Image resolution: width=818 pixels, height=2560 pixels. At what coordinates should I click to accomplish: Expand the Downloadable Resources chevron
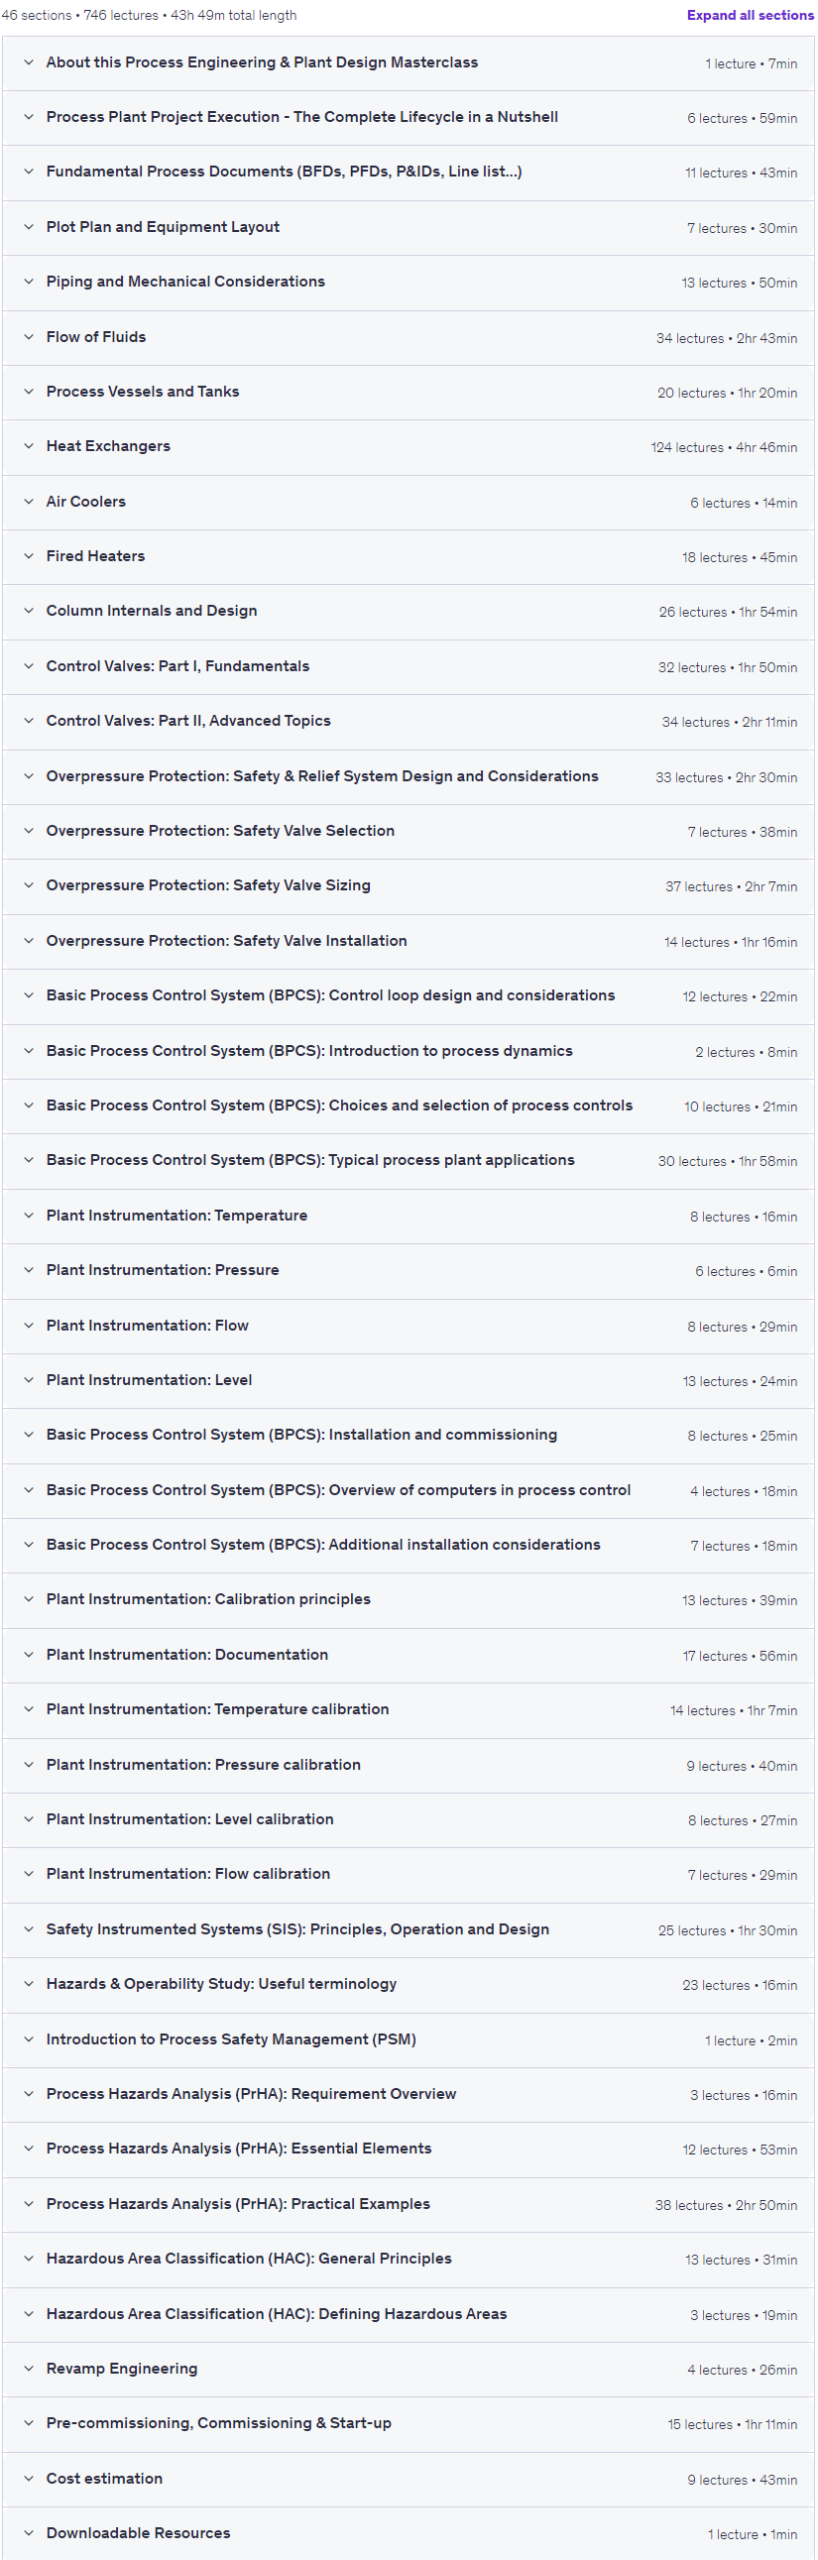pos(28,2533)
